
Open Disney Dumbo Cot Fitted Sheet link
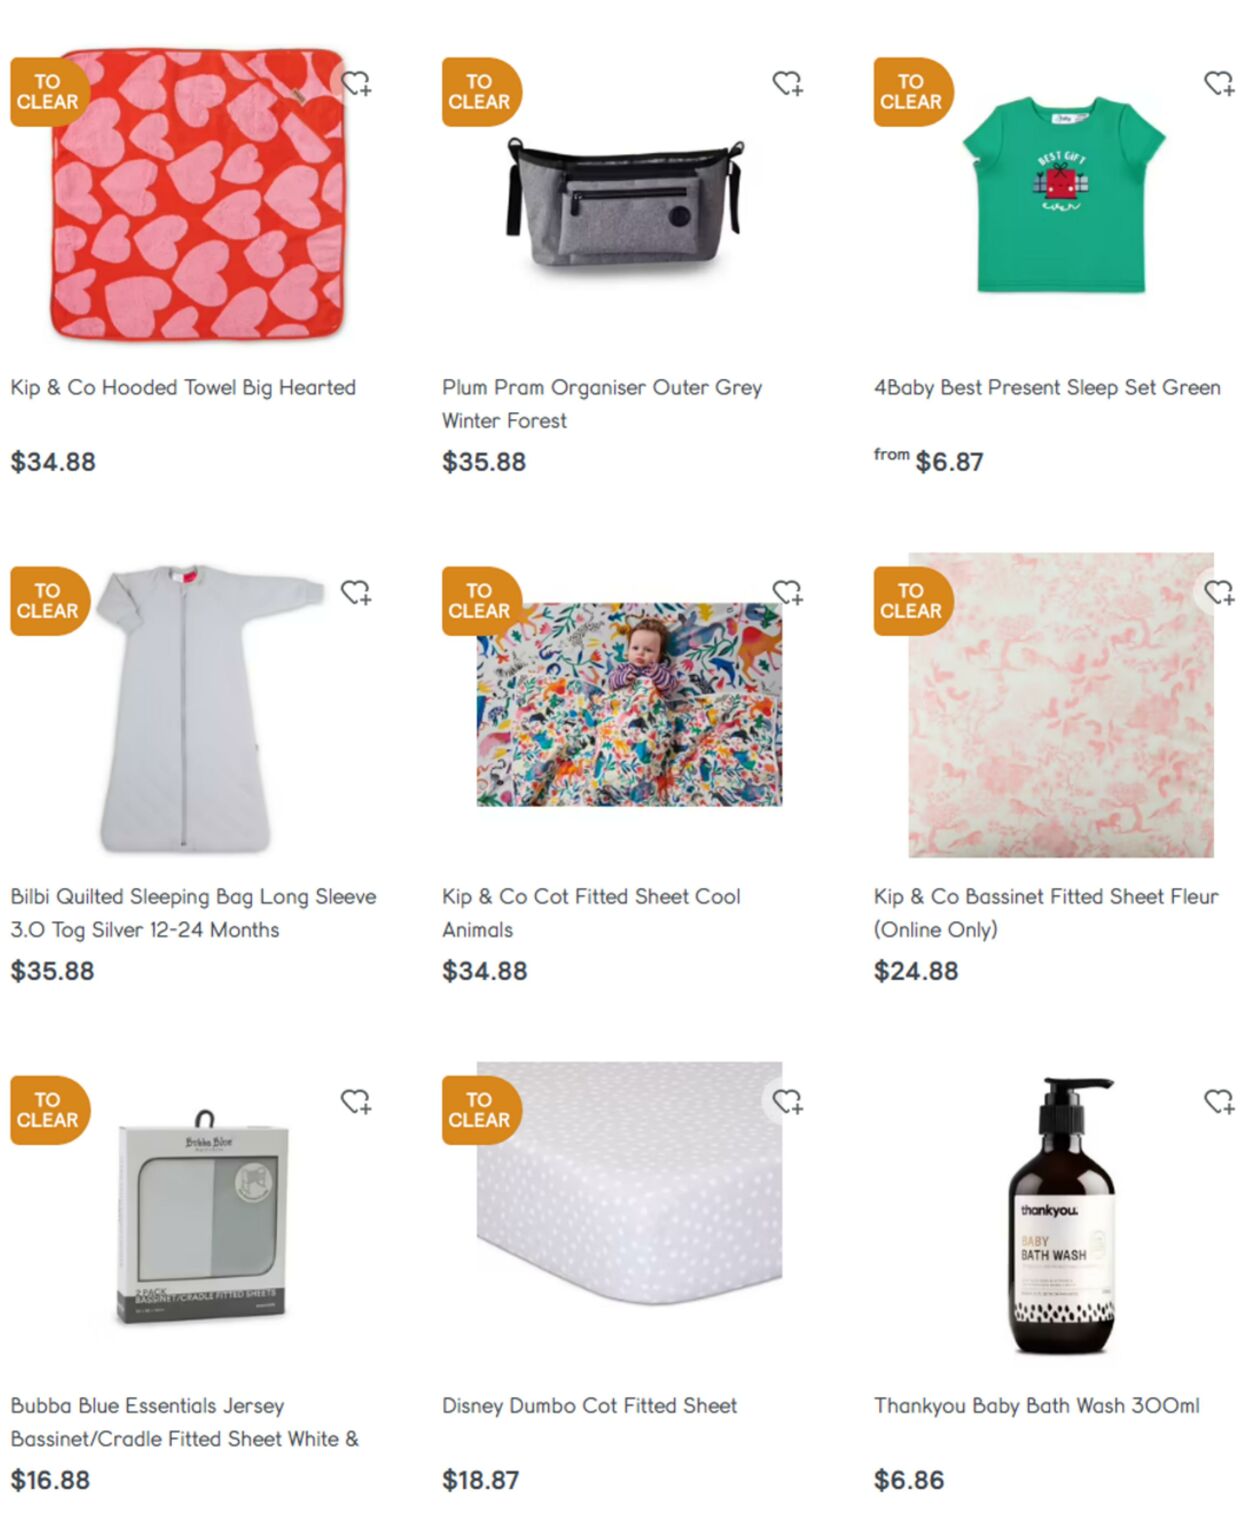[590, 1406]
